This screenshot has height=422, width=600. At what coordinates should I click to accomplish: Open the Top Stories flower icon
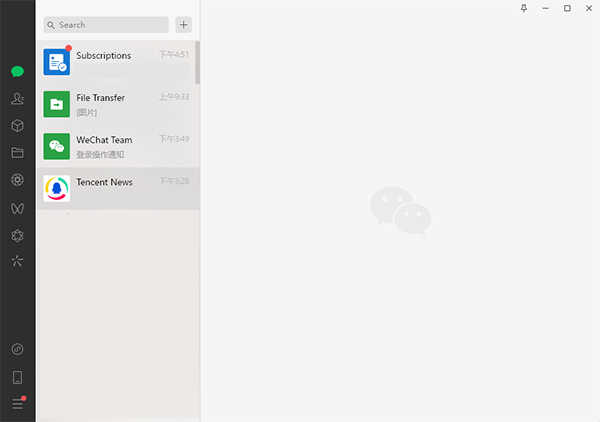[x=17, y=235]
